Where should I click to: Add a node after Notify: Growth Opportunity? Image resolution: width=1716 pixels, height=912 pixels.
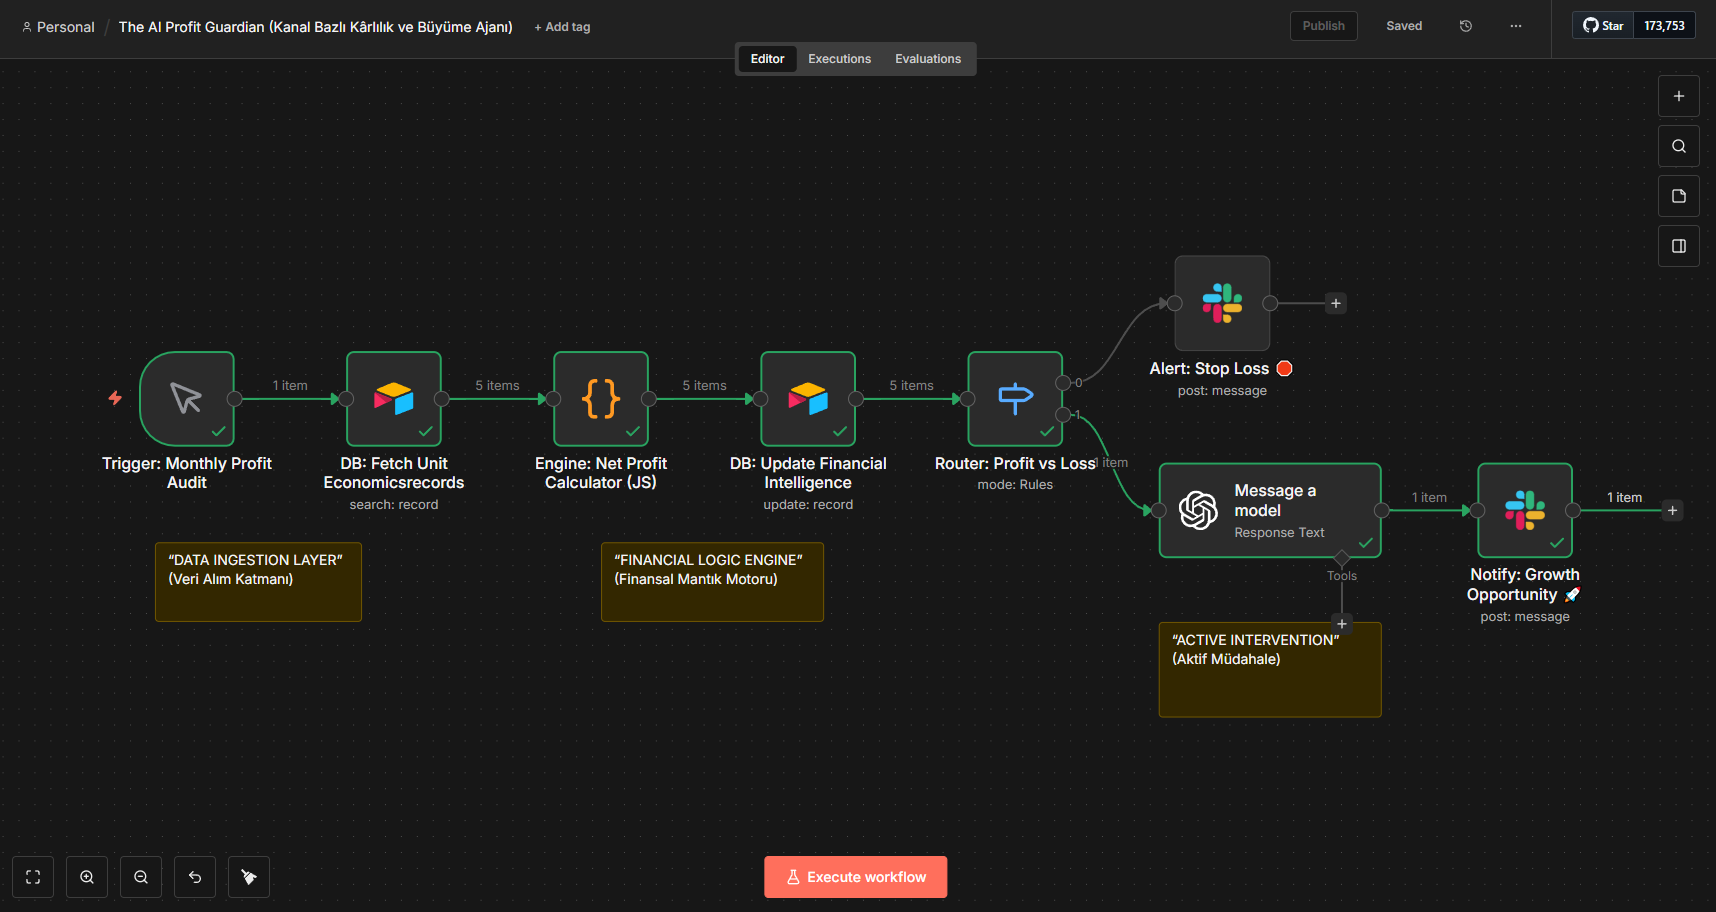pos(1672,510)
